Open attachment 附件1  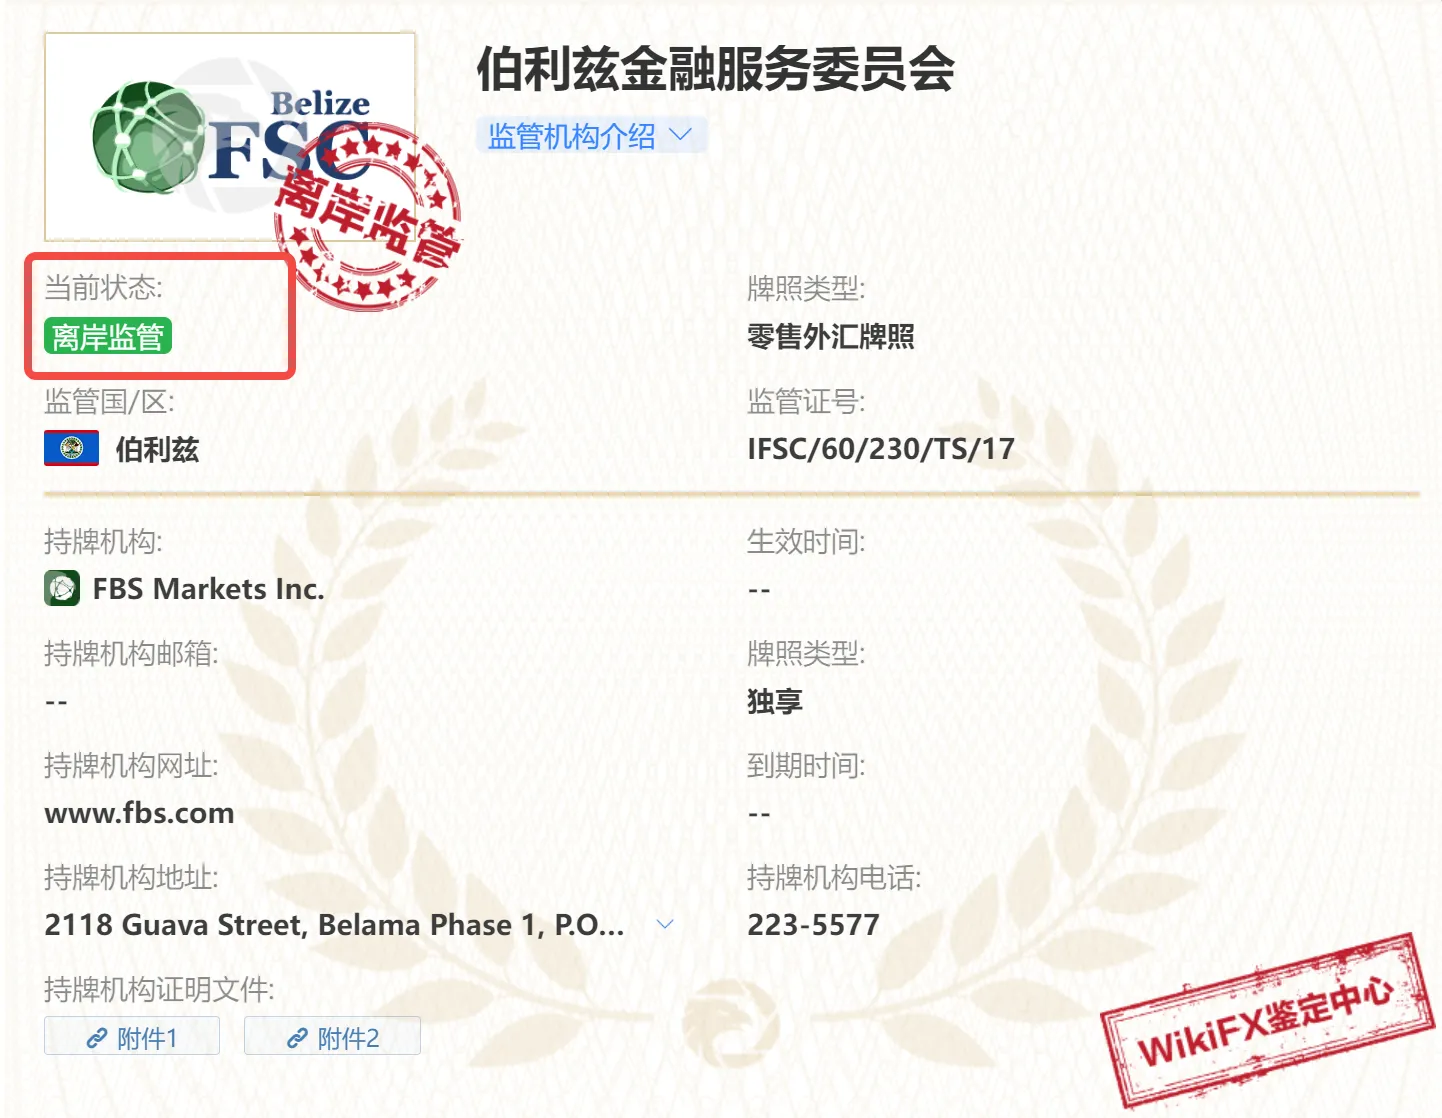tap(132, 1037)
